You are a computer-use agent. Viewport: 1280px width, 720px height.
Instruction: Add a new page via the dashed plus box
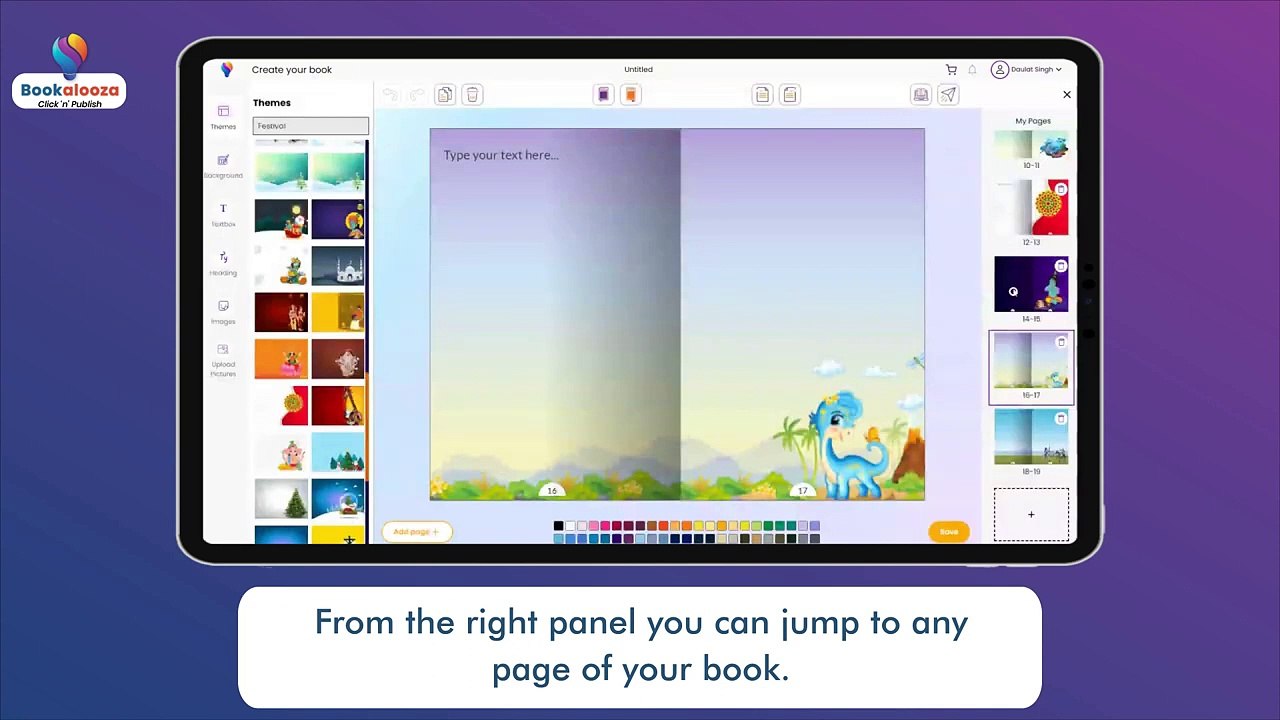click(x=1031, y=515)
